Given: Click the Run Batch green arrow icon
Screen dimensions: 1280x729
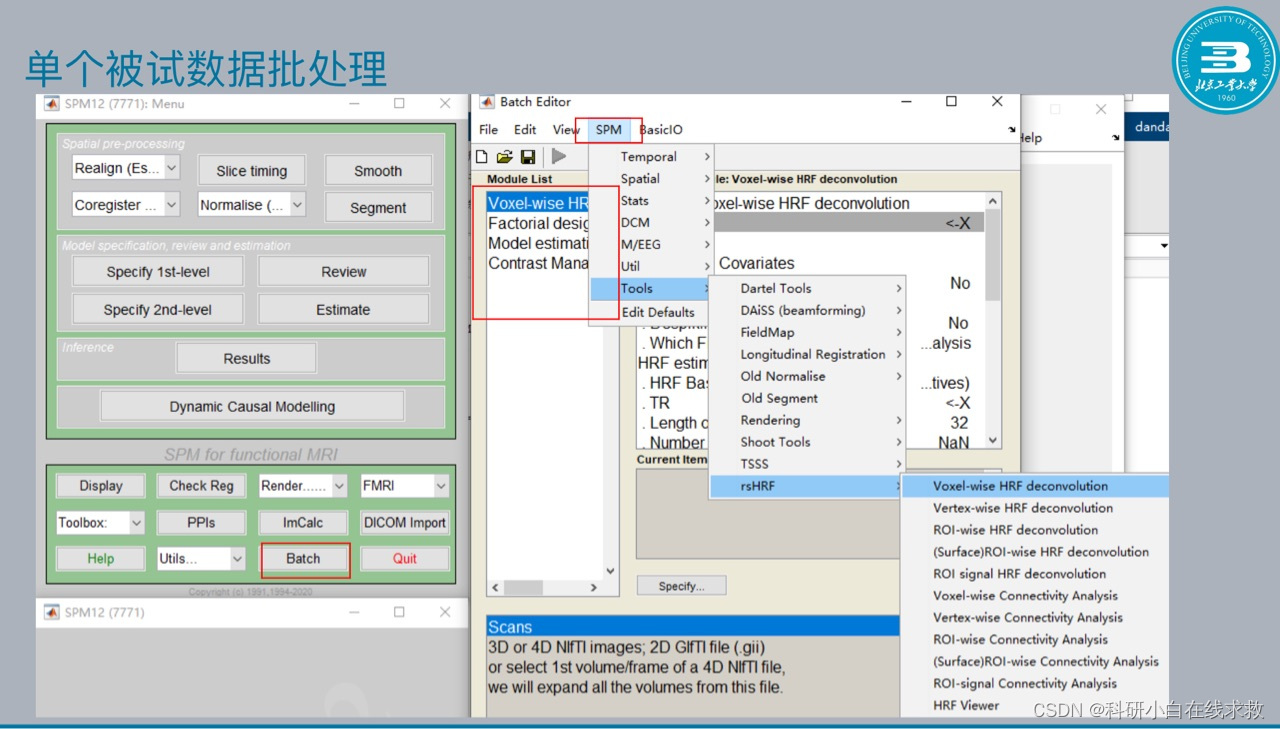Looking at the screenshot, I should (559, 156).
